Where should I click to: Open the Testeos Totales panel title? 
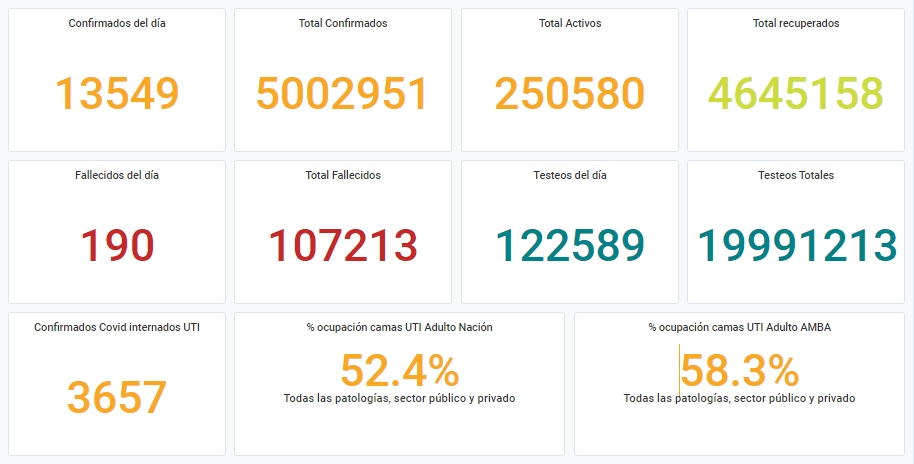pos(796,175)
